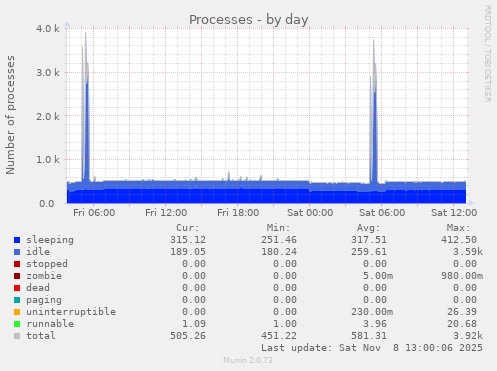Click the '1.0 k' y-axis label
This screenshot has height=371, width=497.
point(48,160)
